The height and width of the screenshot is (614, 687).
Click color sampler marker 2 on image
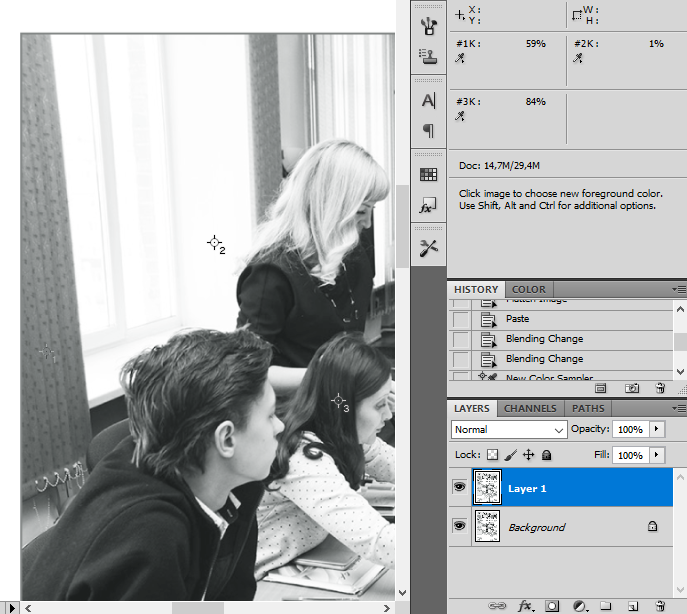pos(214,242)
